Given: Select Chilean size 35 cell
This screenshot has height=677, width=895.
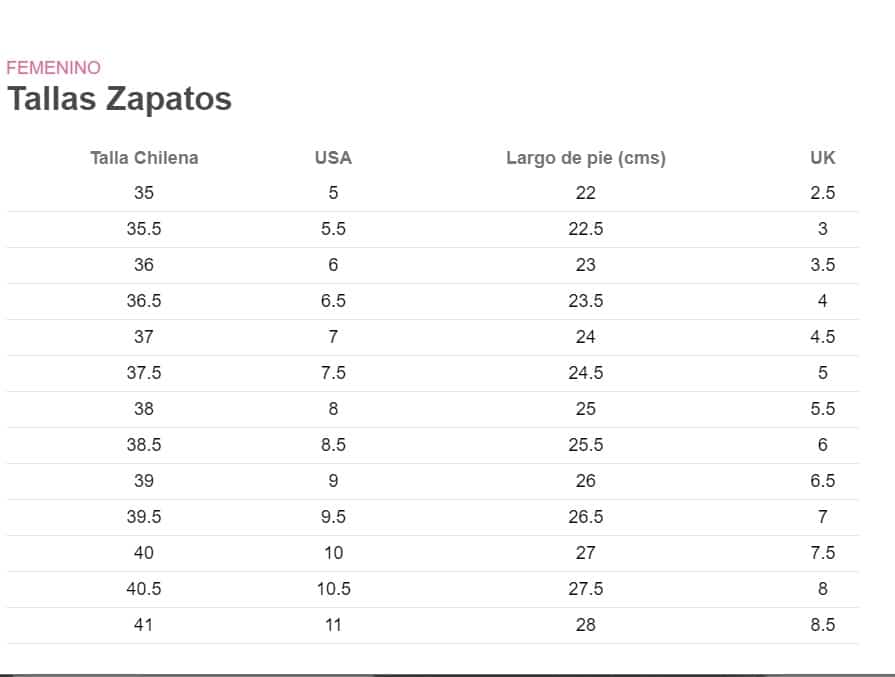Looking at the screenshot, I should (x=144, y=193).
